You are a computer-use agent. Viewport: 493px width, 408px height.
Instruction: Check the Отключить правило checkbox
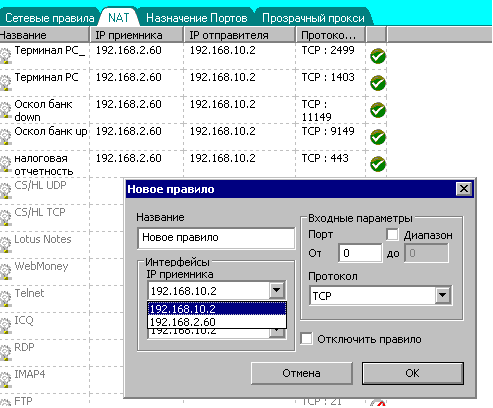(306, 339)
